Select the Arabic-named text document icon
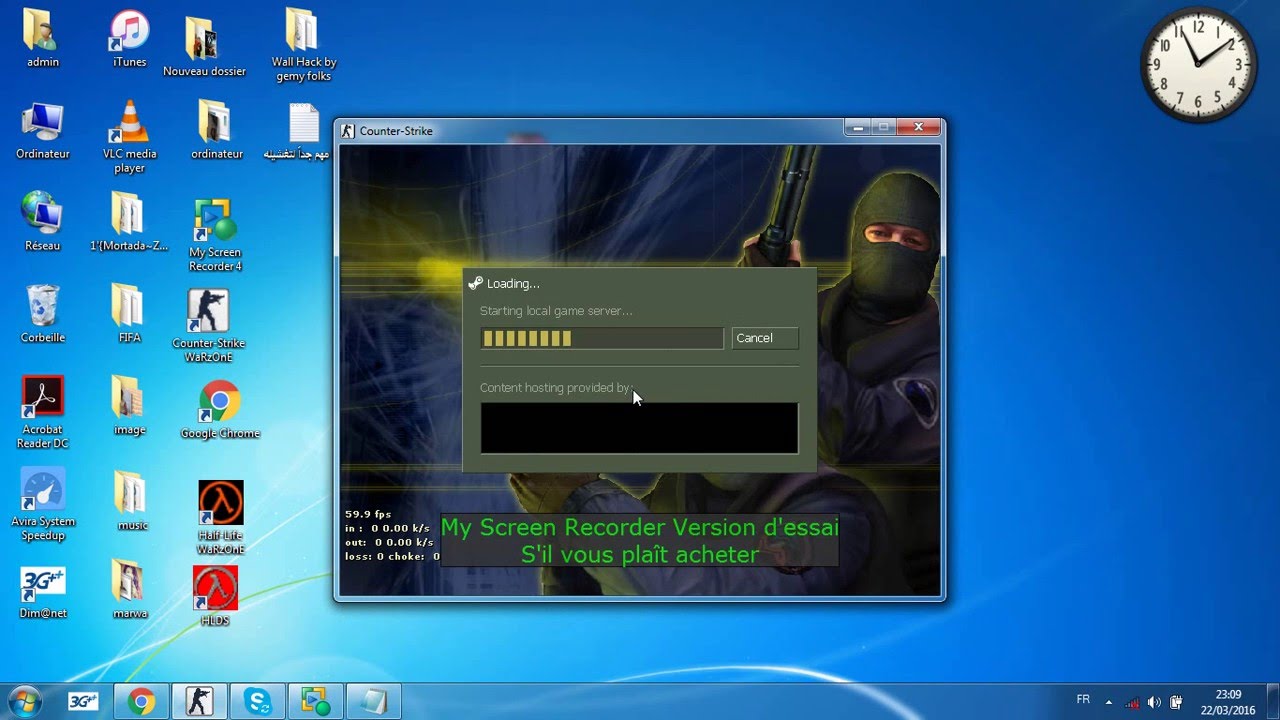Image resolution: width=1280 pixels, height=720 pixels. (x=298, y=131)
